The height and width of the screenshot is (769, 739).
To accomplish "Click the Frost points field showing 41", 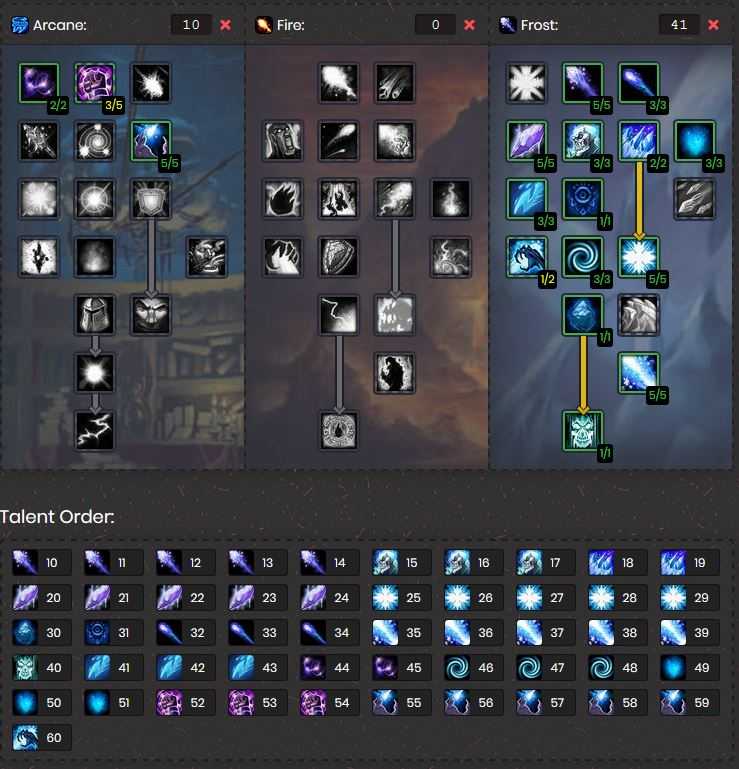I will point(679,25).
